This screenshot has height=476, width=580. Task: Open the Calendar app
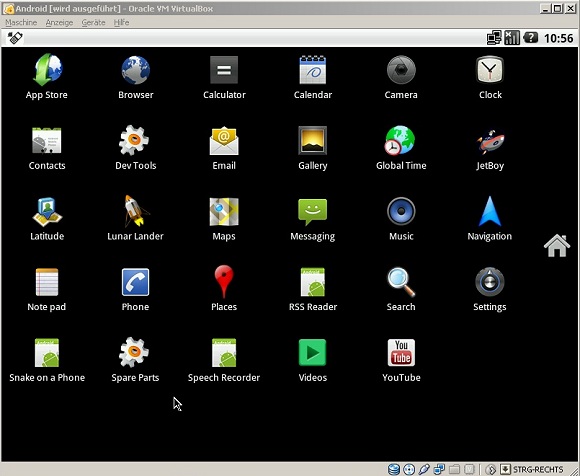pyautogui.click(x=313, y=77)
